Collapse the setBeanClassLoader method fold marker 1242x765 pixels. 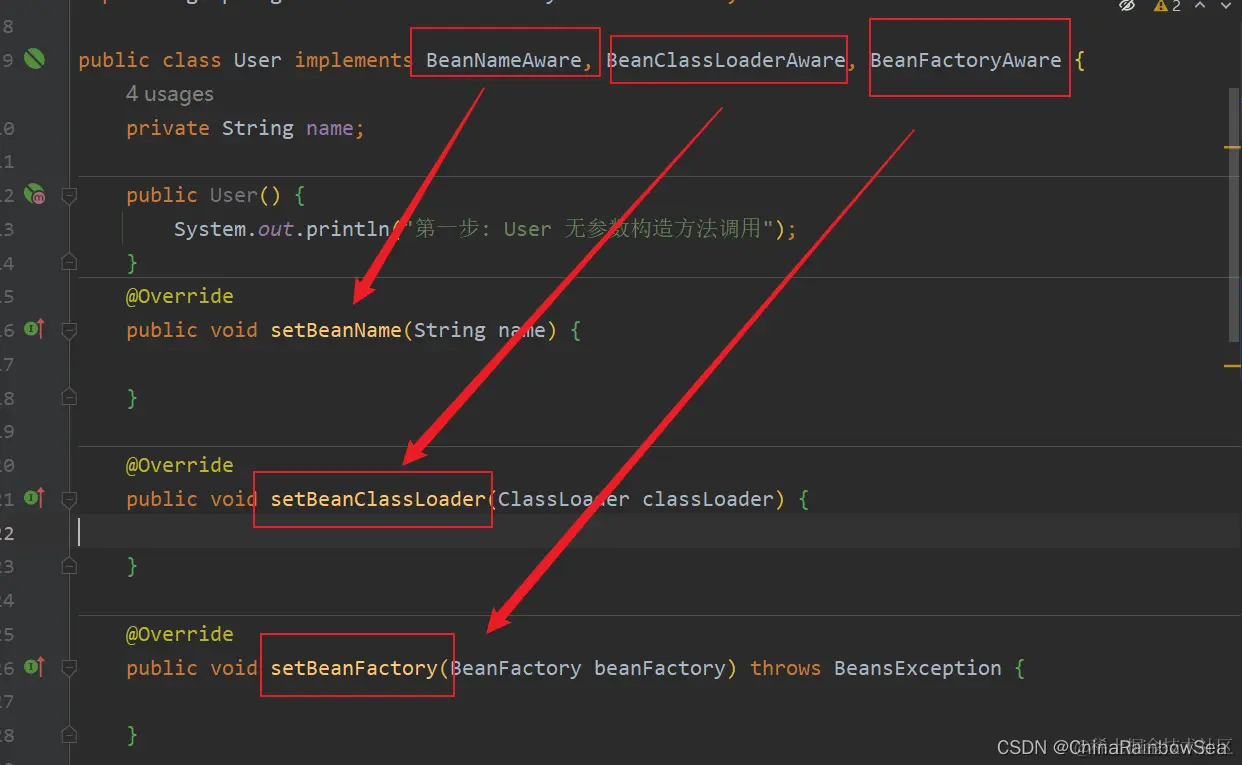(x=69, y=499)
